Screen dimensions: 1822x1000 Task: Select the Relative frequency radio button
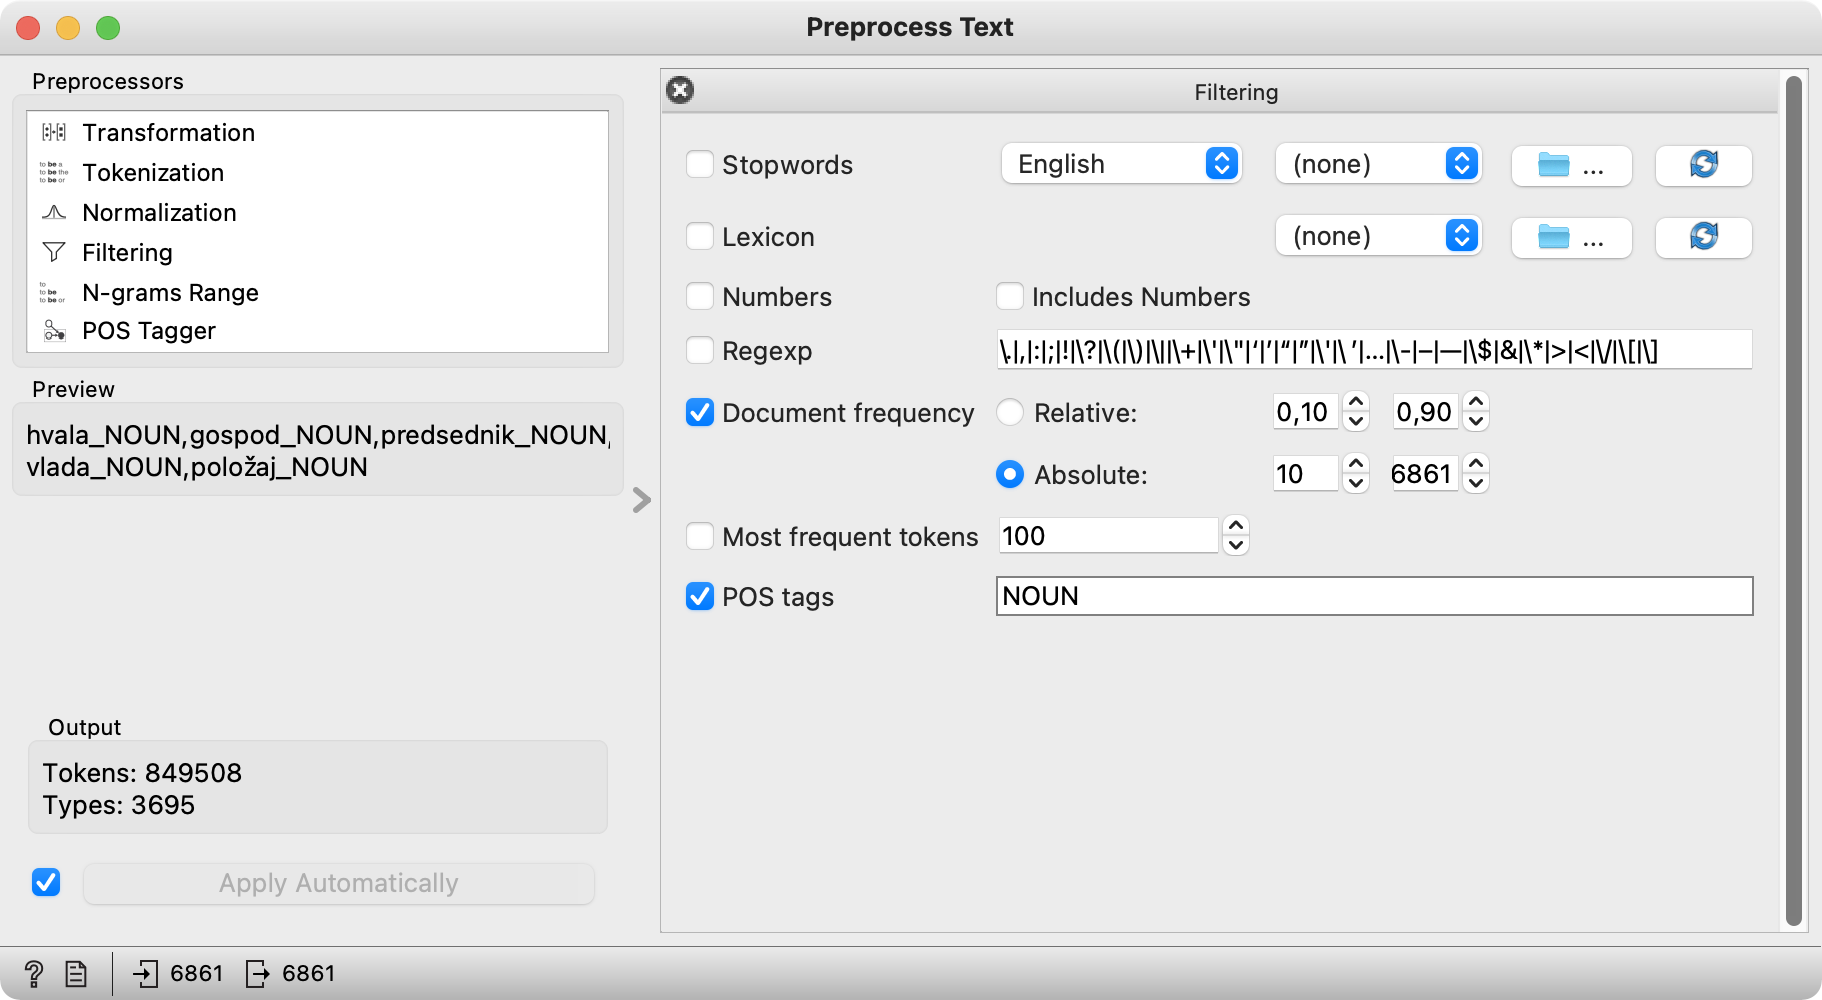click(x=1010, y=412)
